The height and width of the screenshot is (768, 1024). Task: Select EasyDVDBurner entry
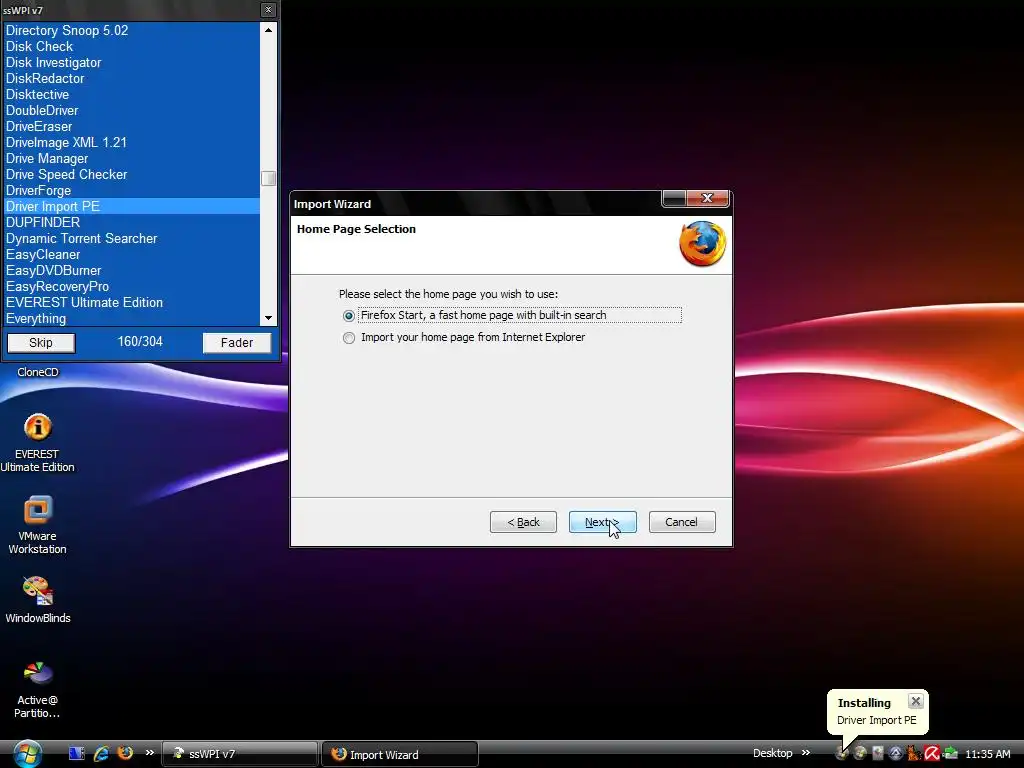(x=131, y=270)
